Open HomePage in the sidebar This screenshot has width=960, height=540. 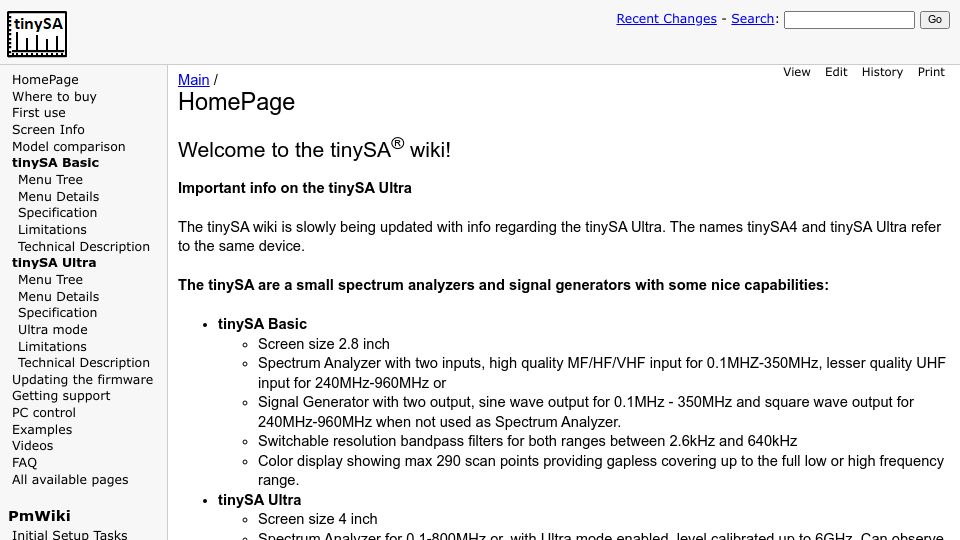point(45,80)
